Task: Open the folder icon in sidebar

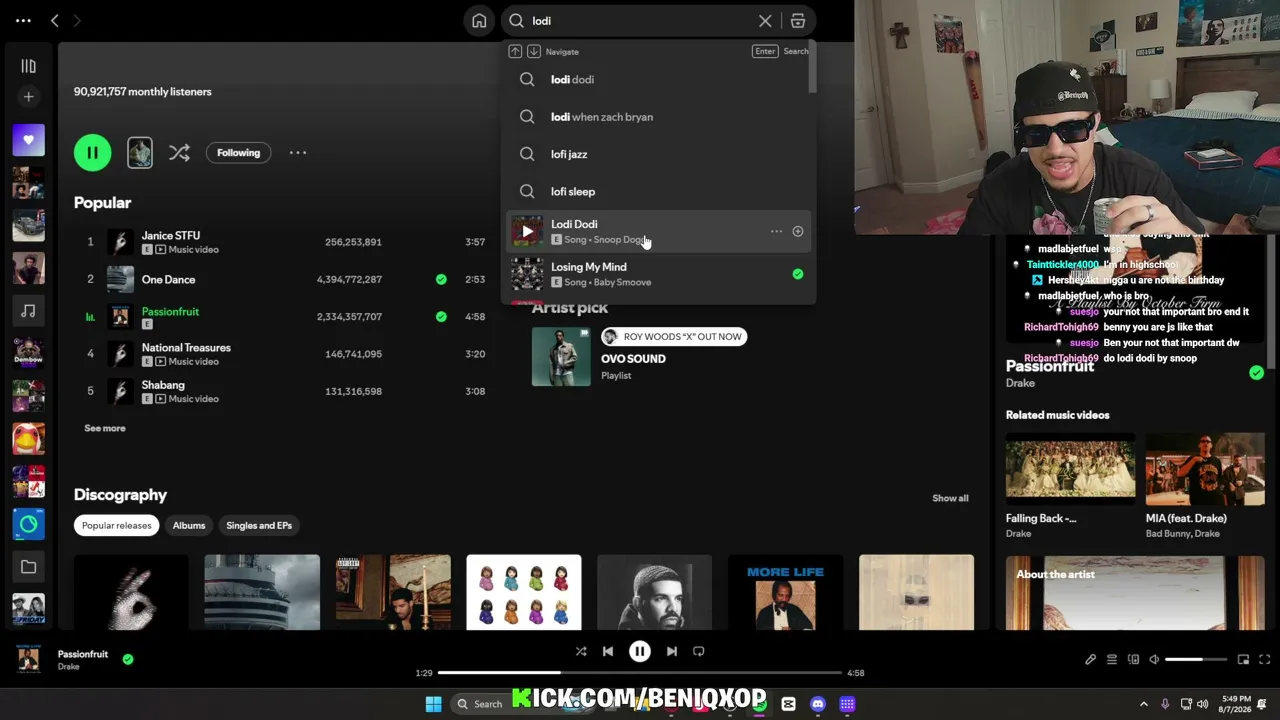Action: coord(28,567)
